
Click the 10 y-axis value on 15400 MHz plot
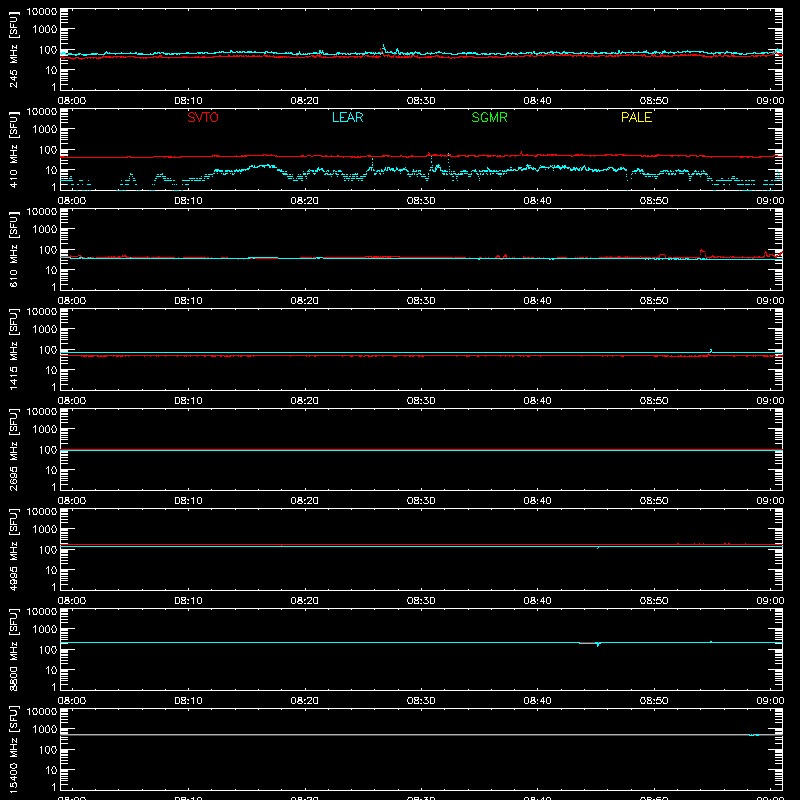point(51,770)
